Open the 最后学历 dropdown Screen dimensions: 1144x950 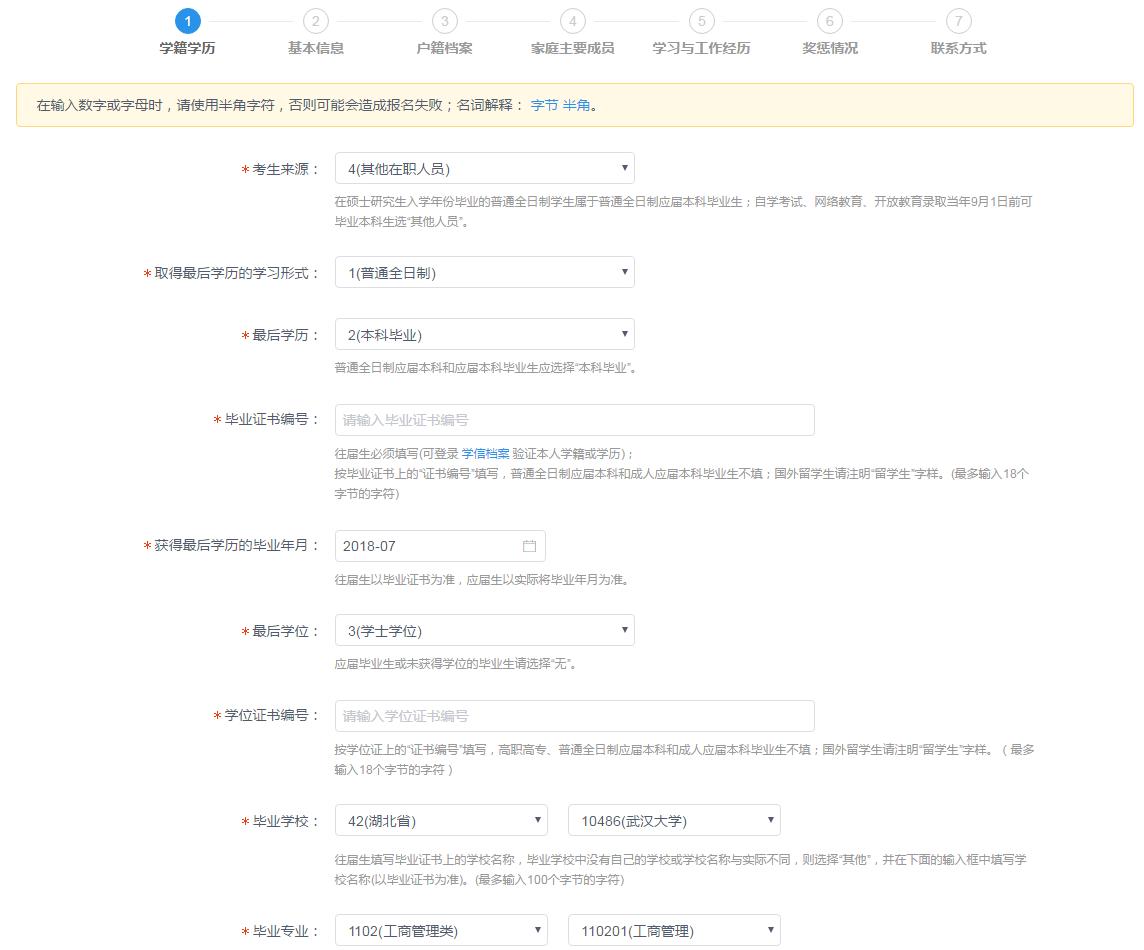[x=484, y=335]
